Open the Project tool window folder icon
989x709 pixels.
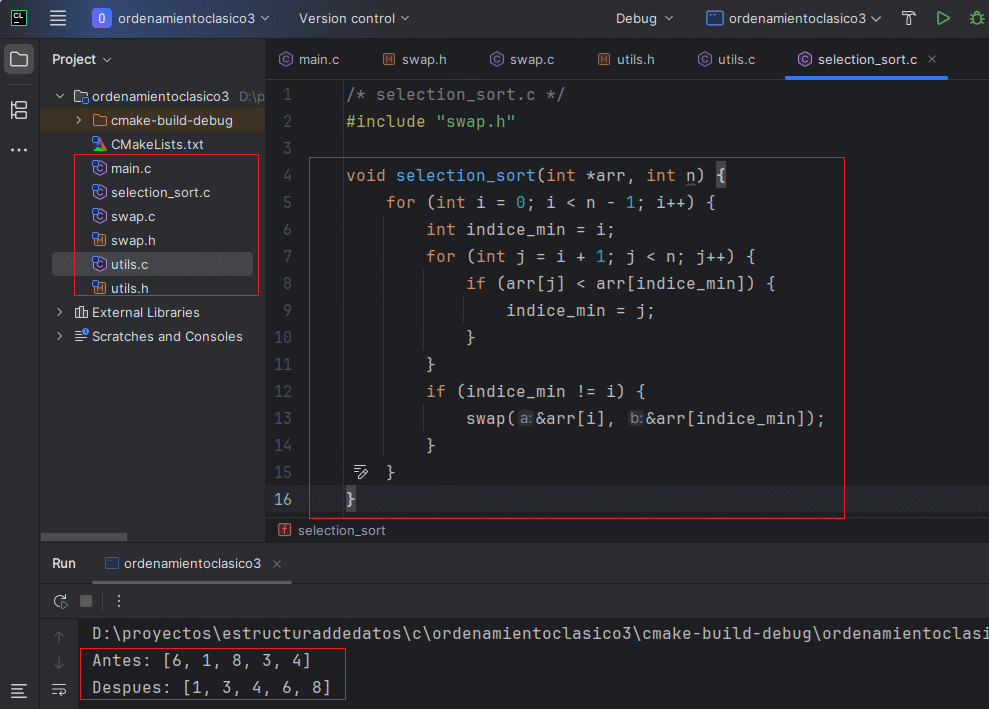(18, 60)
